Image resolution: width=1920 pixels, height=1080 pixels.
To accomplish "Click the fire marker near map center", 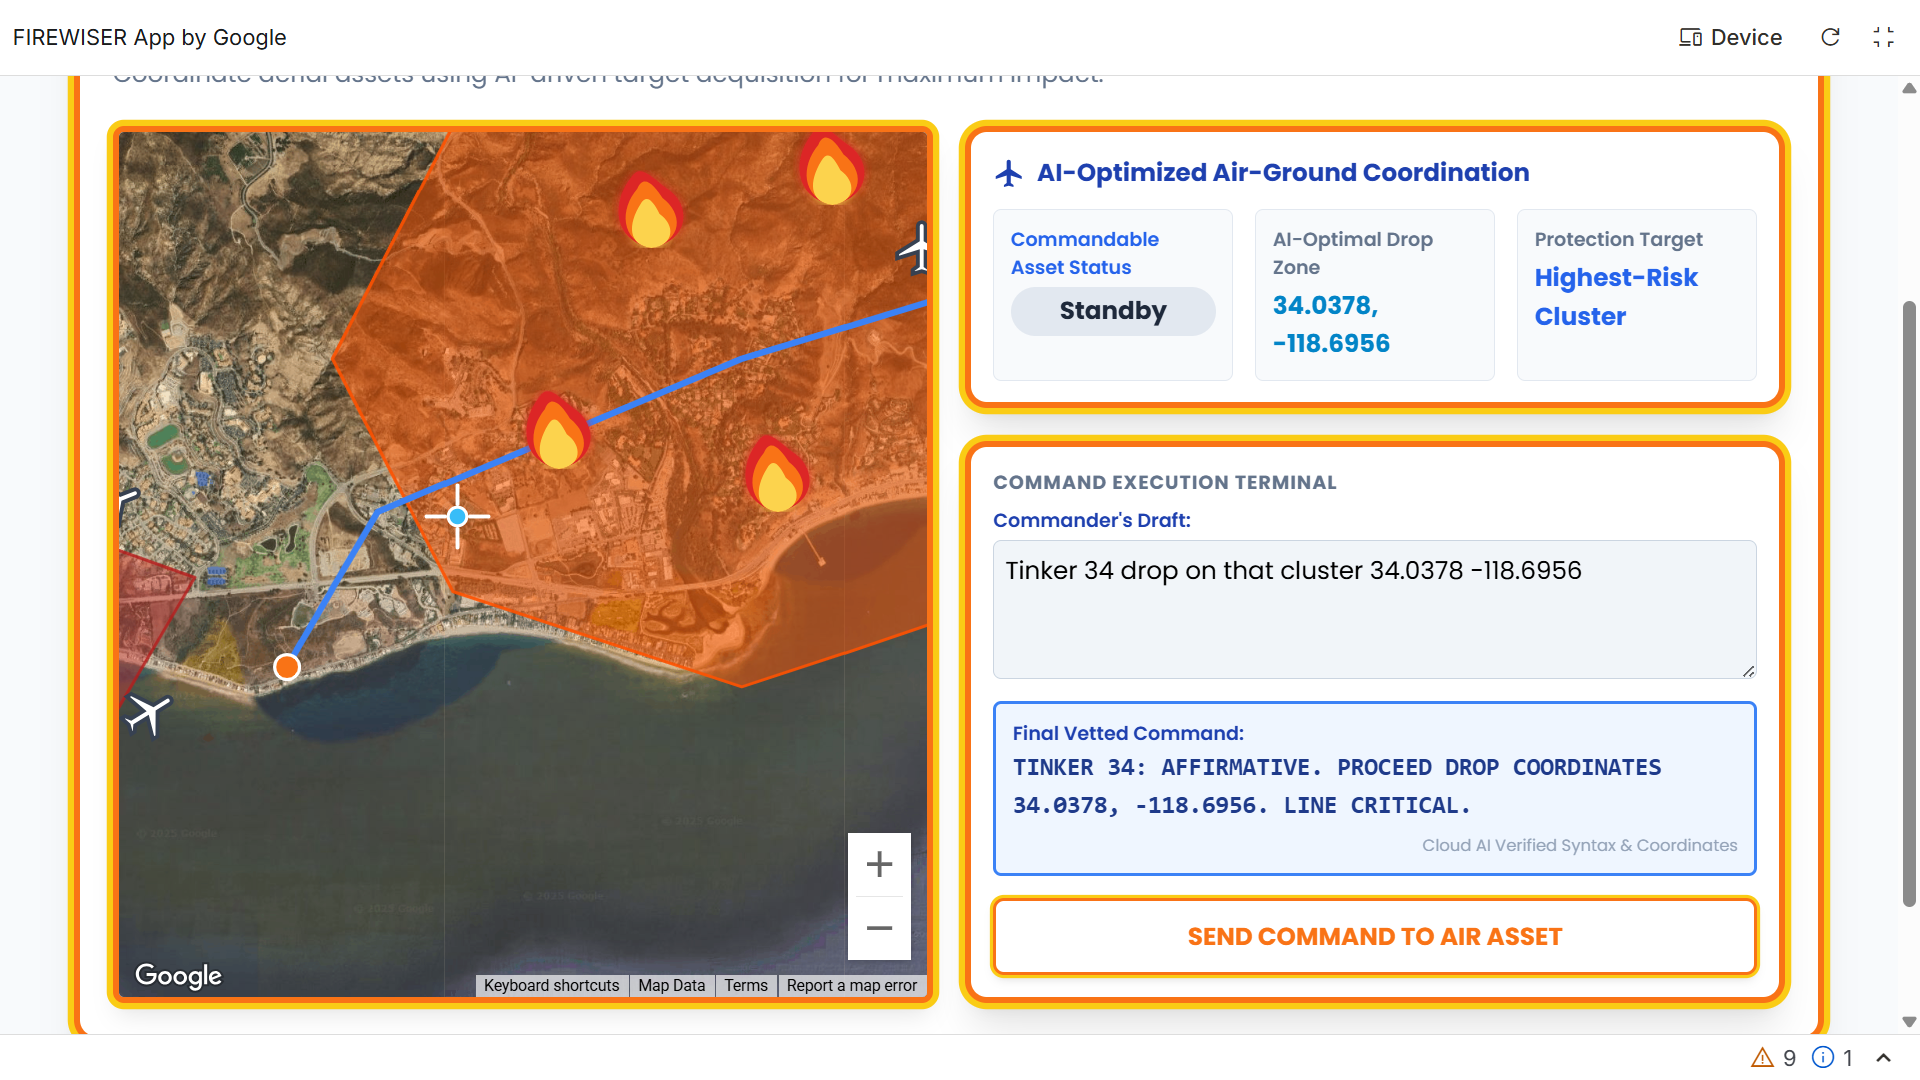I will point(558,432).
